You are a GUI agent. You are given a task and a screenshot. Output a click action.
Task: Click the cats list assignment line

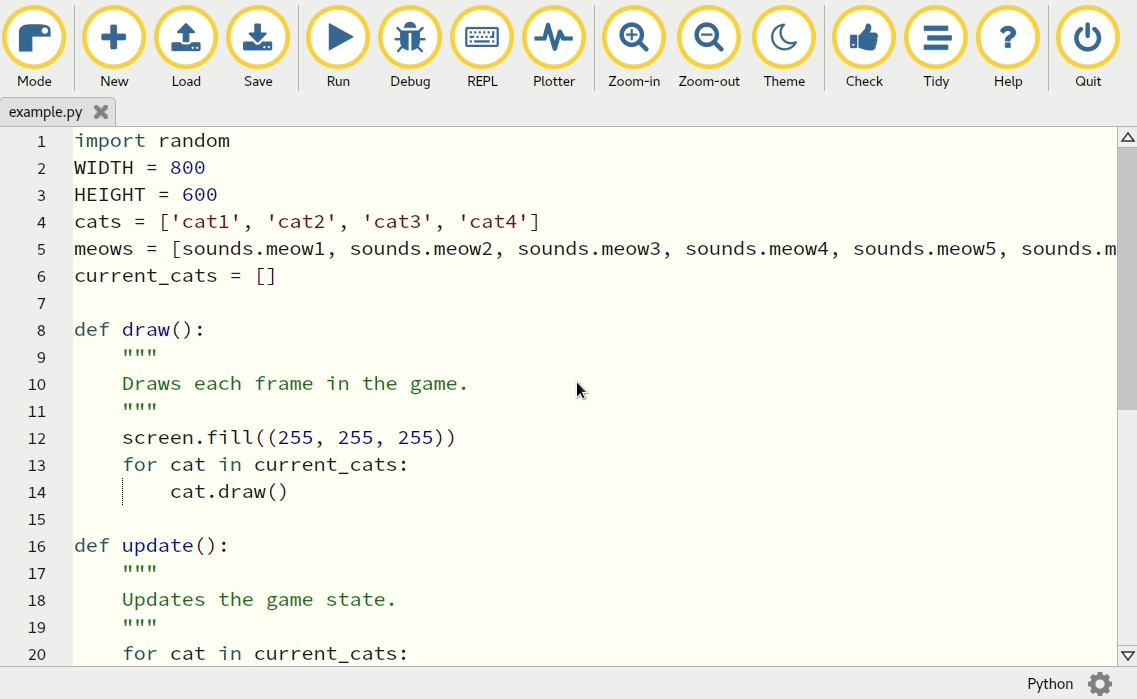click(307, 222)
